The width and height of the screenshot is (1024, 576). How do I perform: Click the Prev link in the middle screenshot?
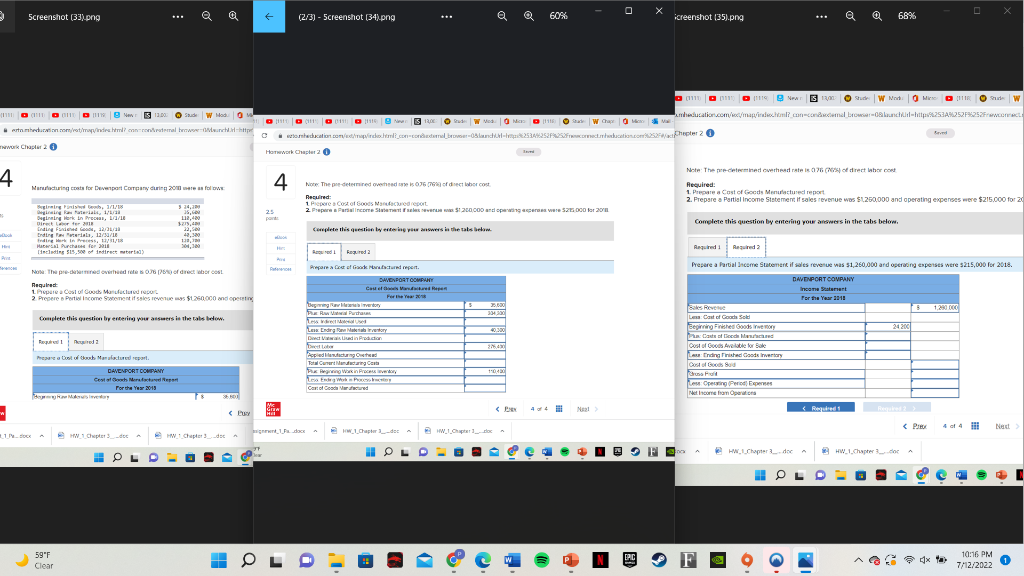coord(506,409)
